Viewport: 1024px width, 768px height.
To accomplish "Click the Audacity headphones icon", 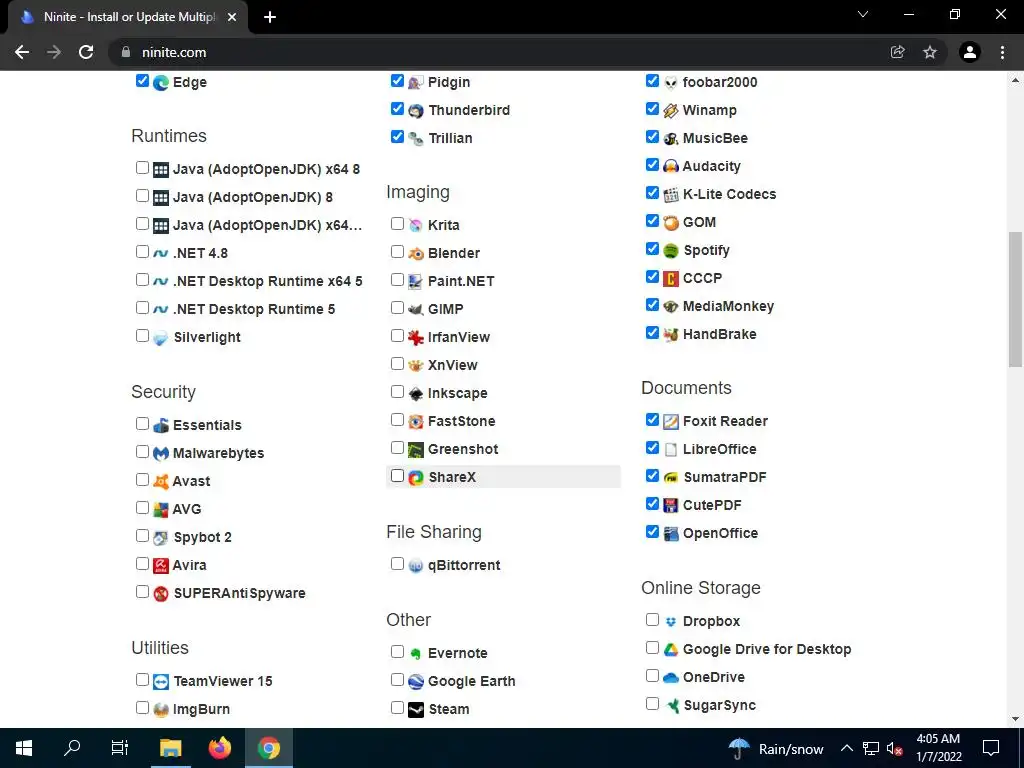I will (x=671, y=167).
